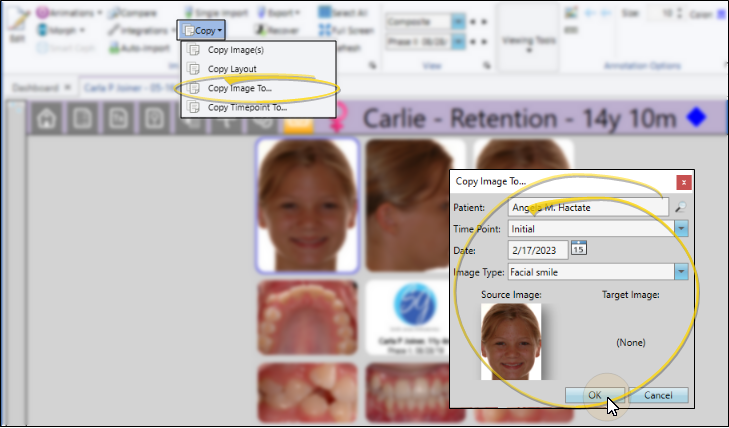Switch to the Dashboard tab
Screen dimensions: 729x428
click(x=35, y=87)
